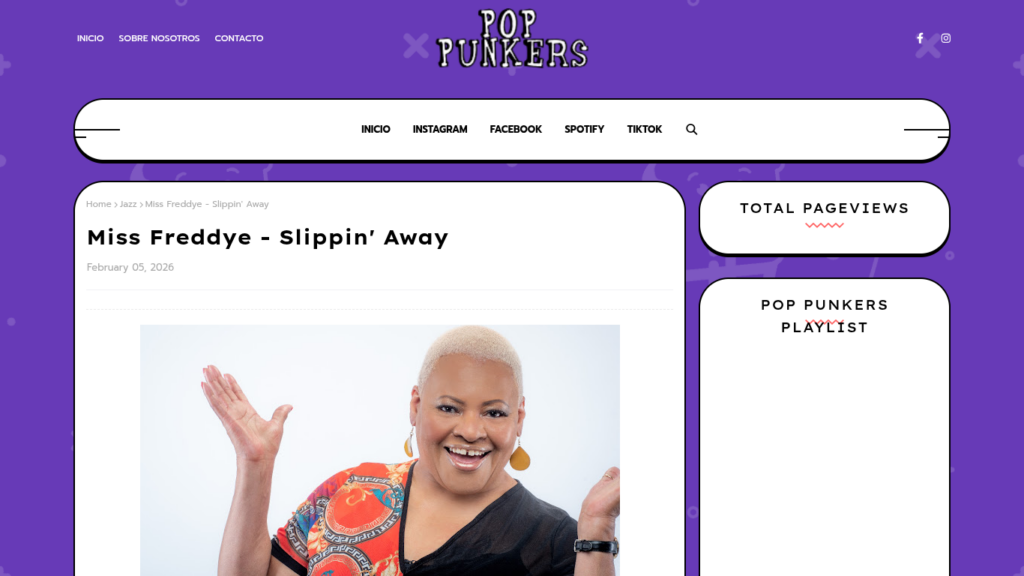1024x576 pixels.
Task: Open Sobre Nosotros page
Action: pyautogui.click(x=159, y=38)
